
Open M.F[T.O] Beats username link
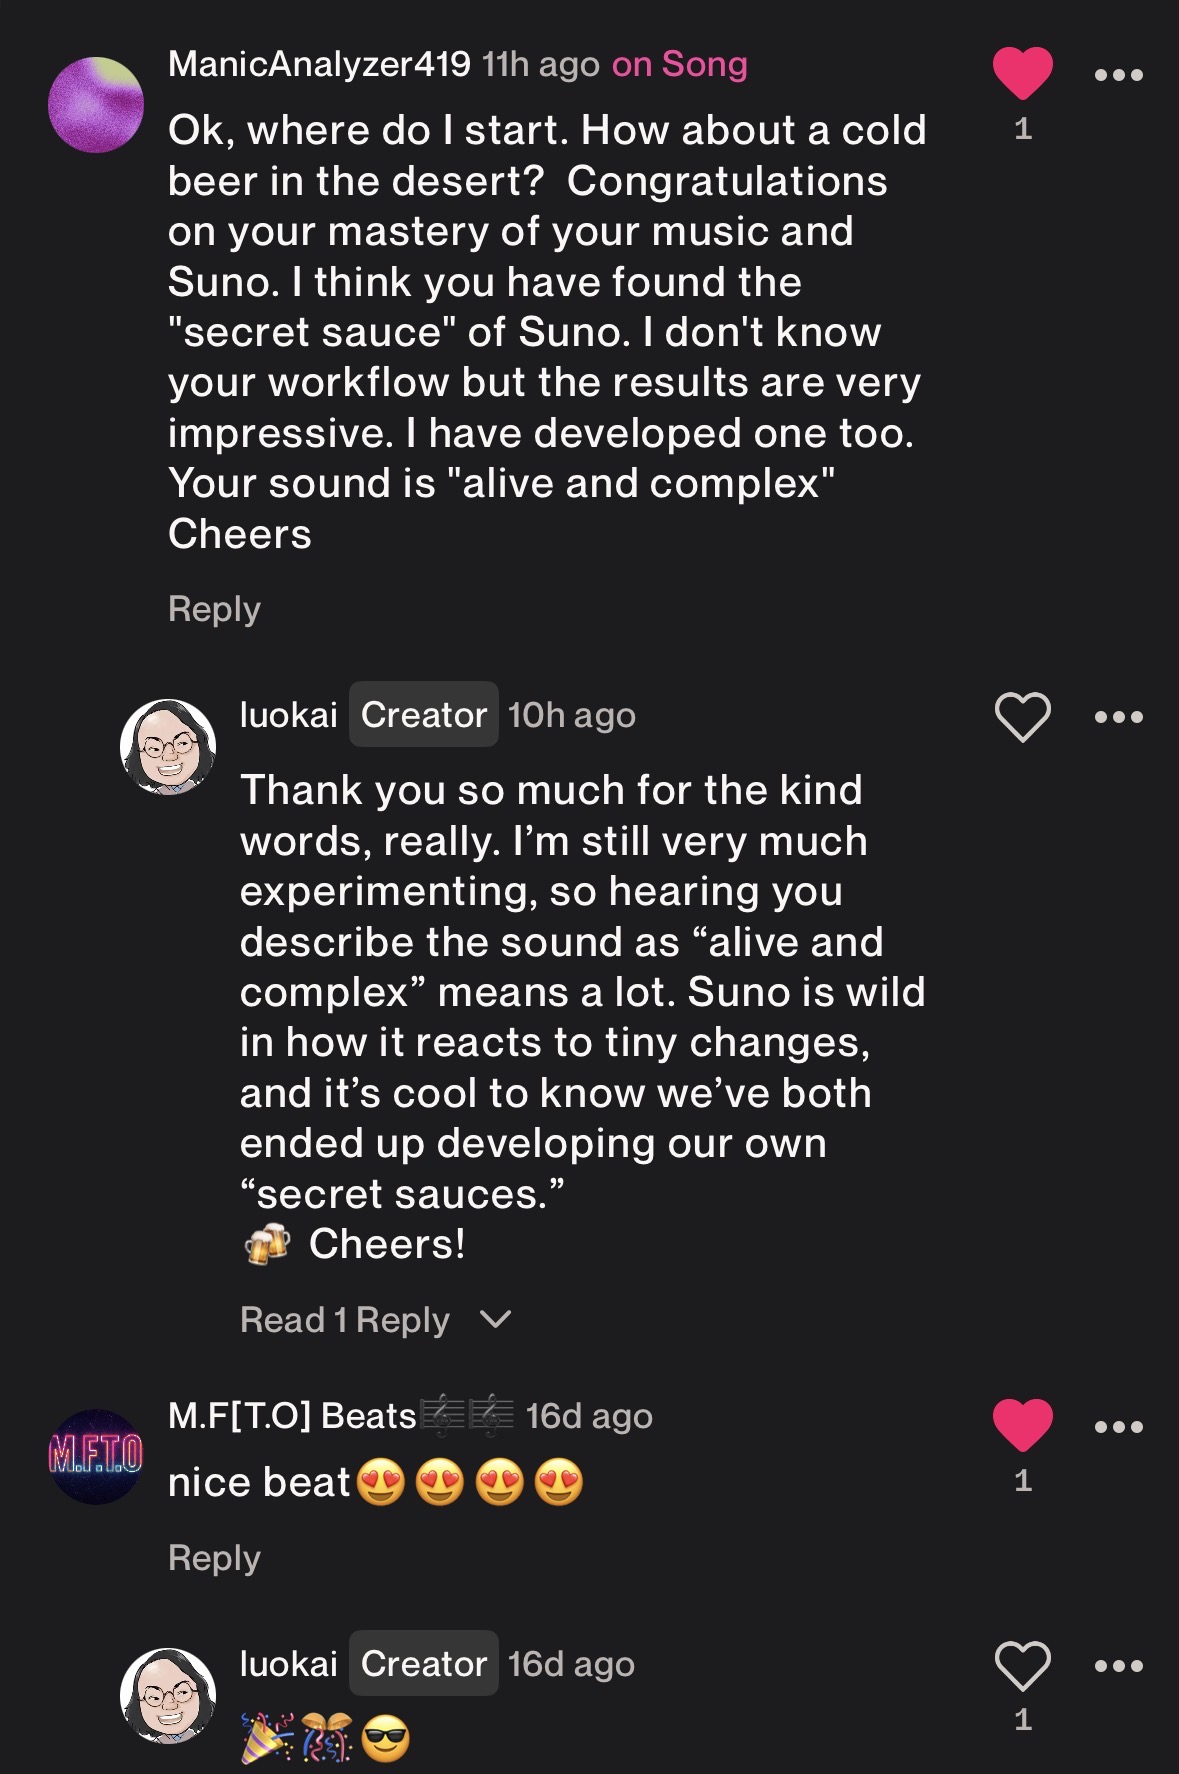tap(291, 1416)
